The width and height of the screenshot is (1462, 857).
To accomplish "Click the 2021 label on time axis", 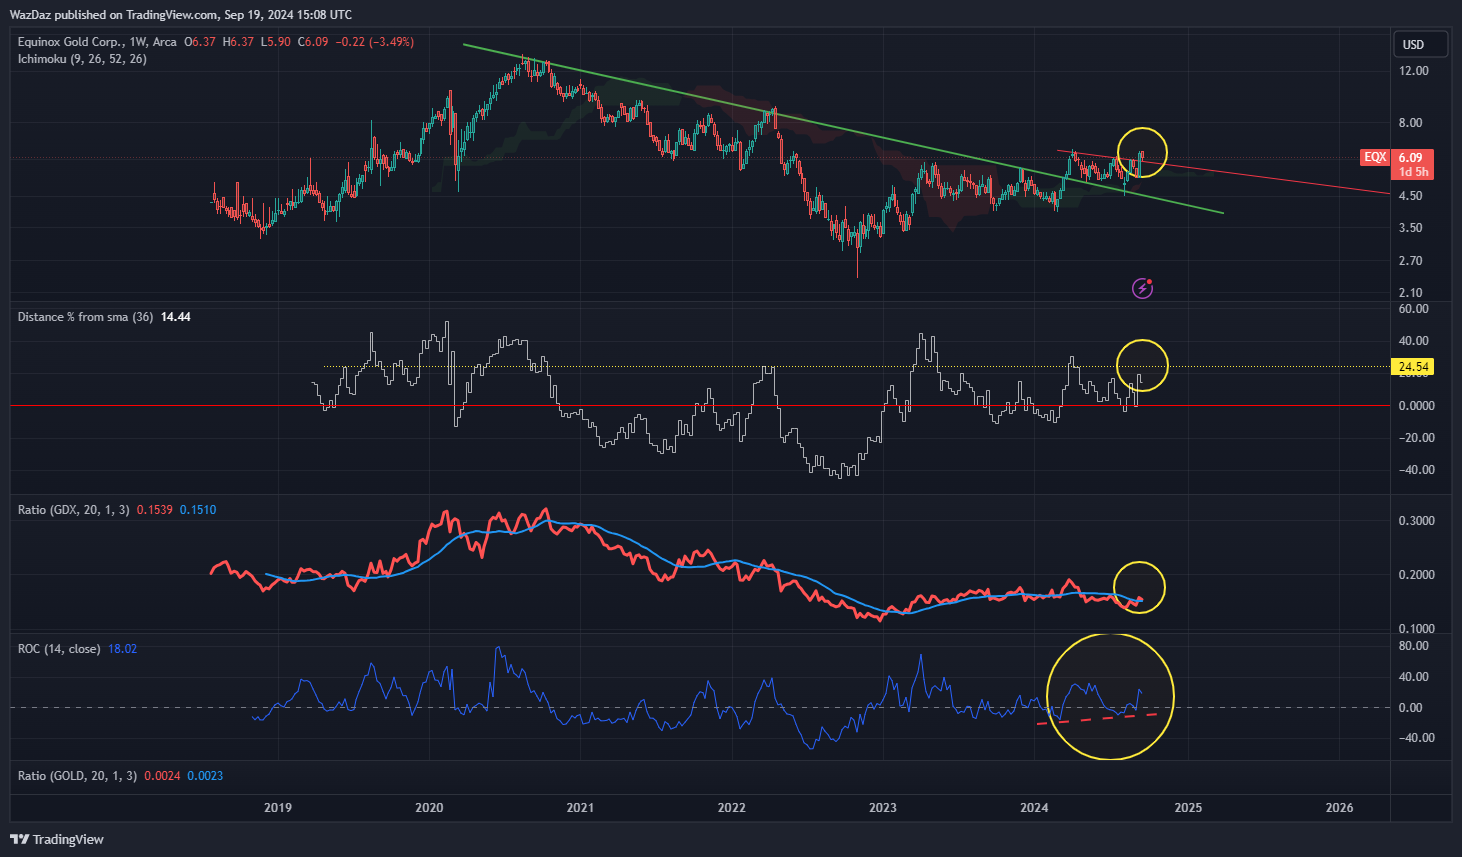I will click(x=580, y=808).
